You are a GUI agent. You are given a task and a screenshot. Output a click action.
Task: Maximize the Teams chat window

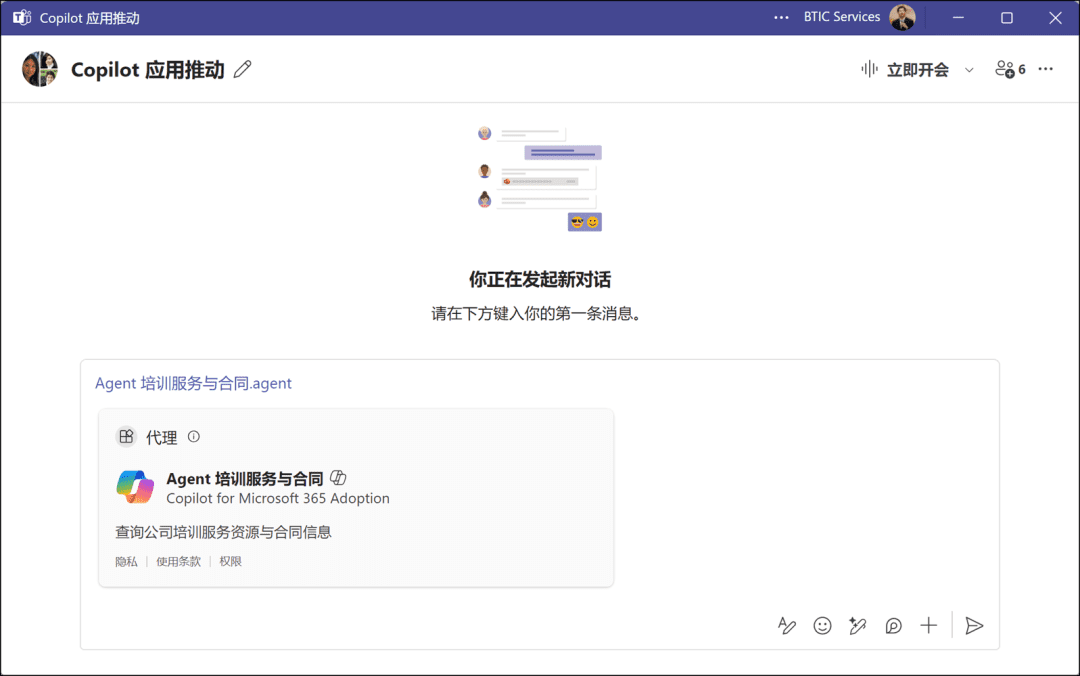click(1007, 17)
